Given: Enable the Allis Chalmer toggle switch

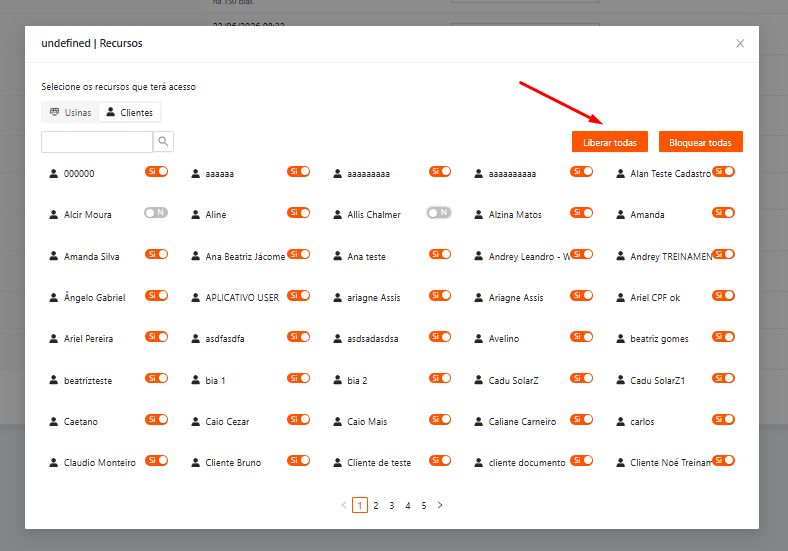Looking at the screenshot, I should [439, 213].
